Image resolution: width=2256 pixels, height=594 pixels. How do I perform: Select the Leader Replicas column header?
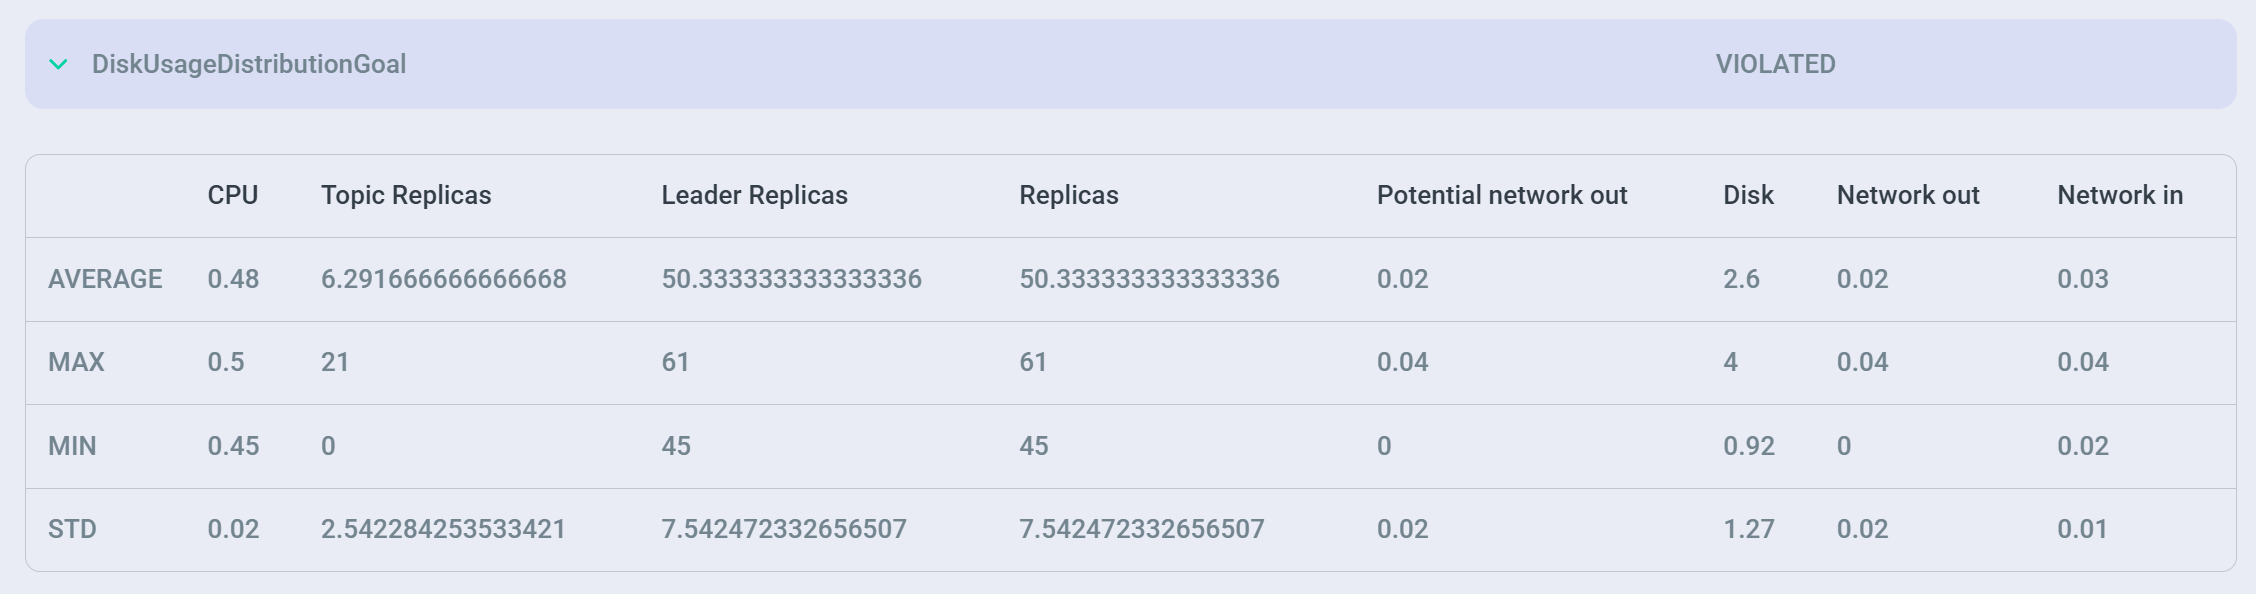click(x=753, y=196)
